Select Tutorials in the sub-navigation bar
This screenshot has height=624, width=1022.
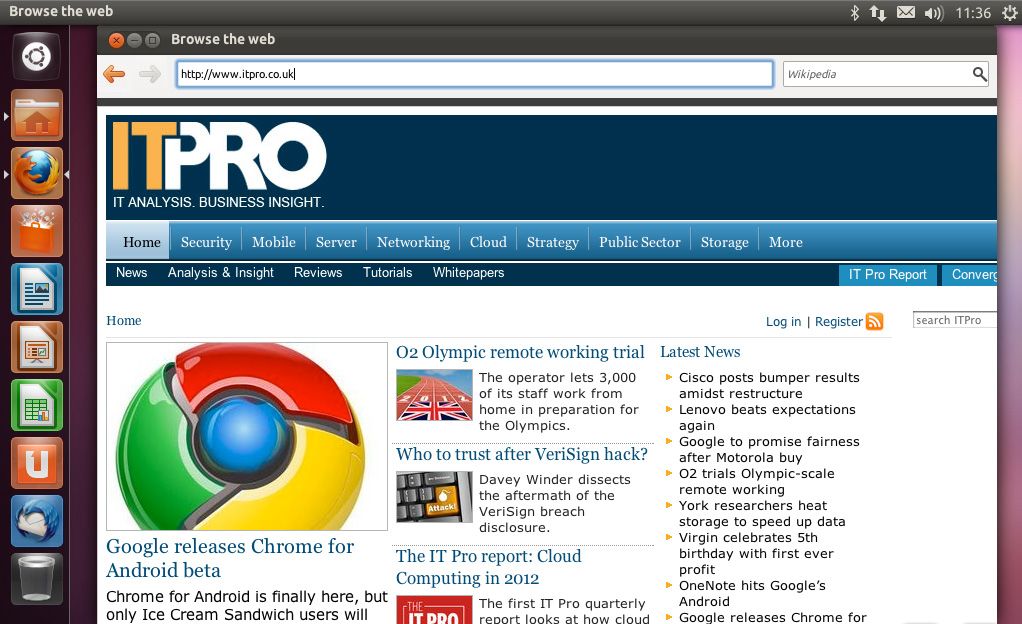[x=387, y=273]
